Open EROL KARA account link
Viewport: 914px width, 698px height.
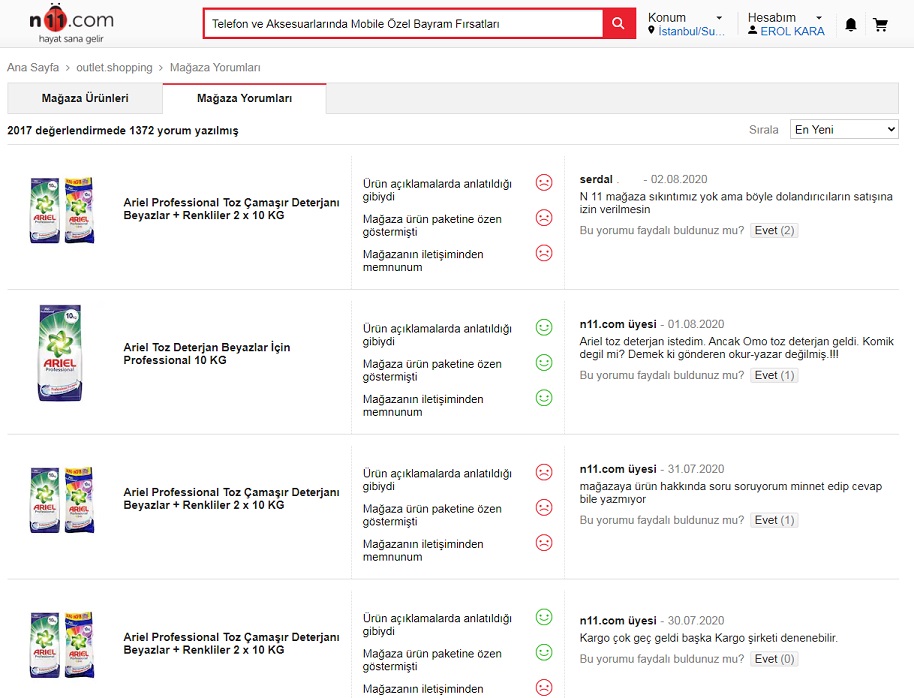tap(792, 31)
